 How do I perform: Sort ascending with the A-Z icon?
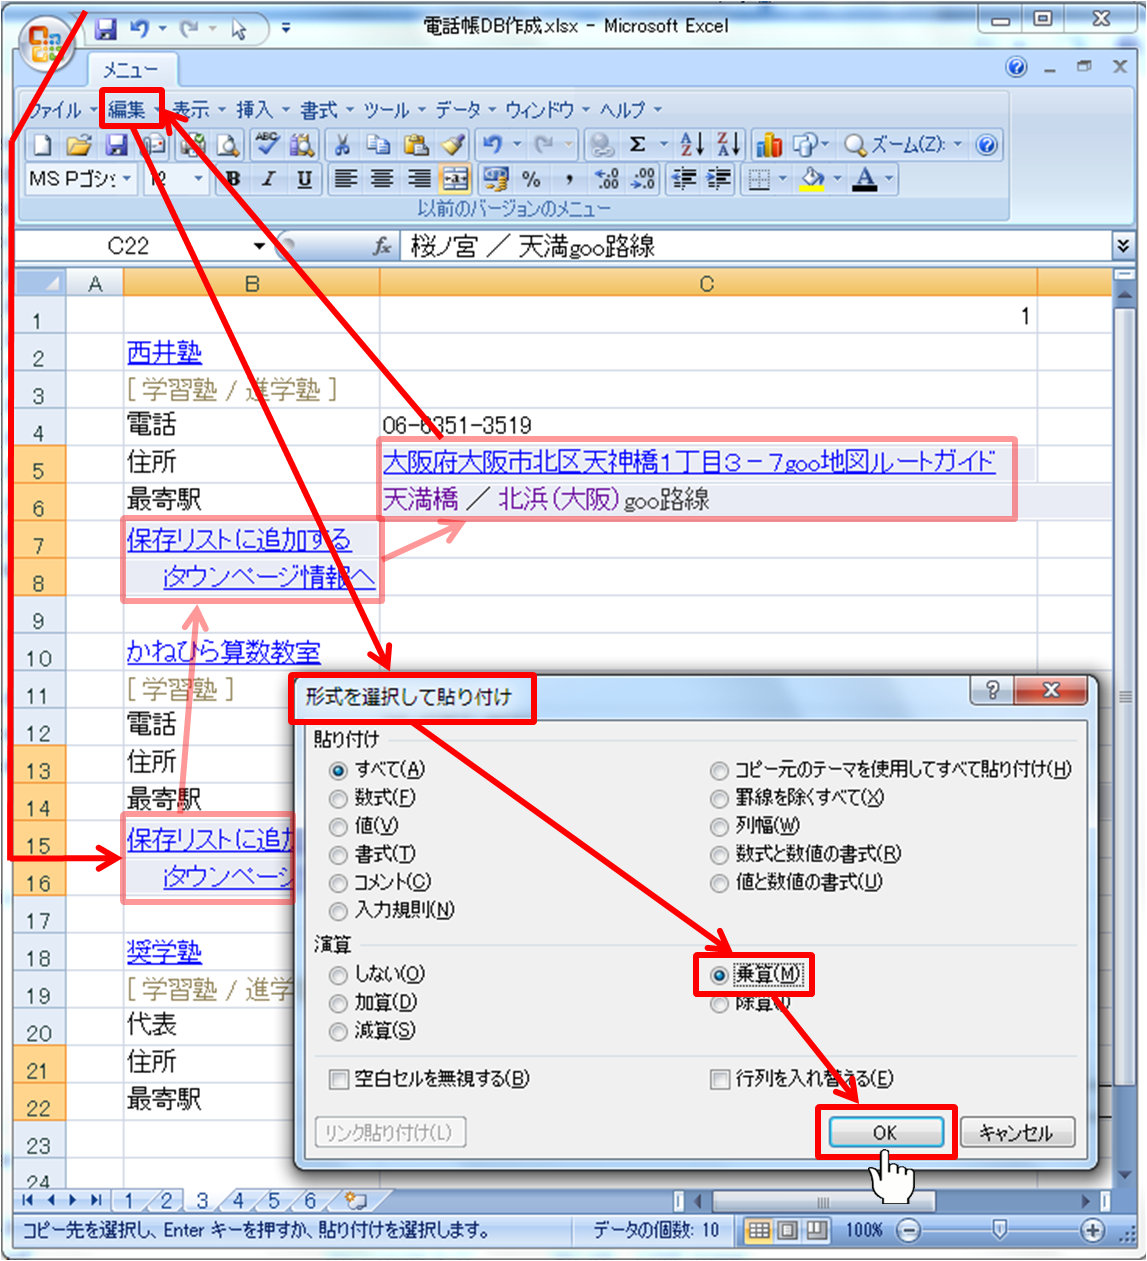coord(690,146)
